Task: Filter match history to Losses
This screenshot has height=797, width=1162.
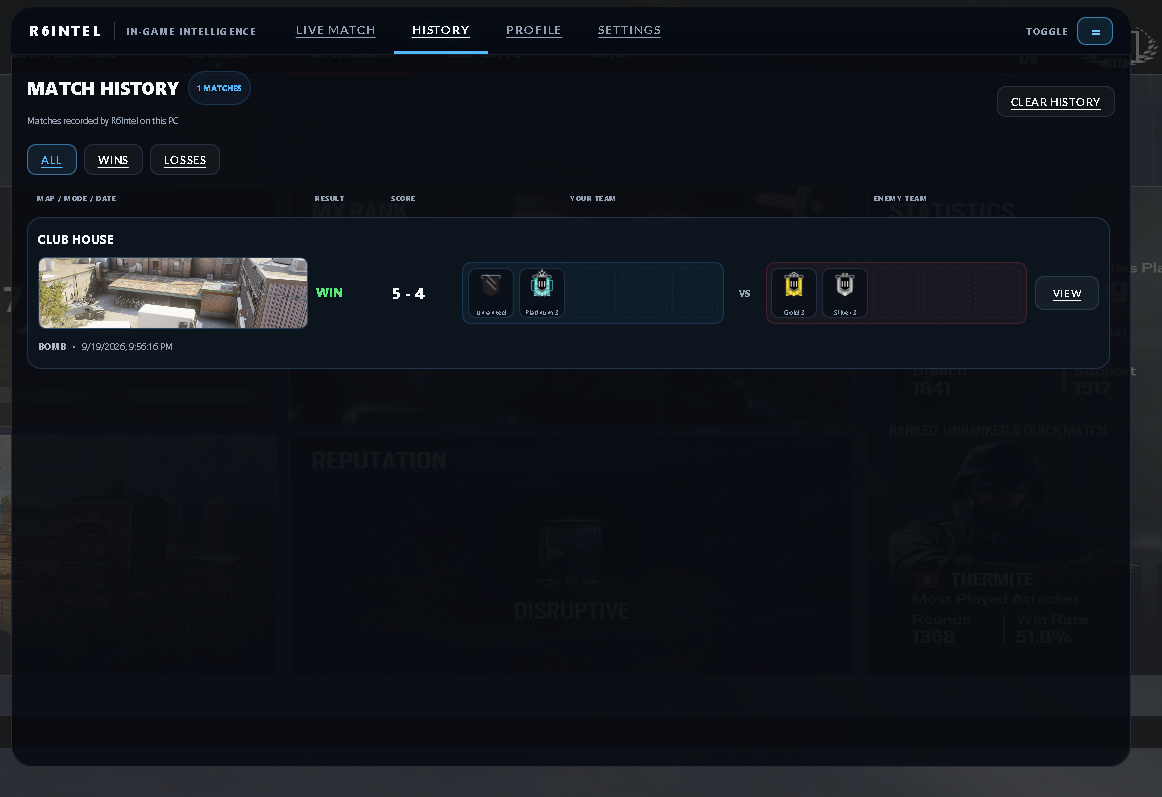Action: pos(185,159)
